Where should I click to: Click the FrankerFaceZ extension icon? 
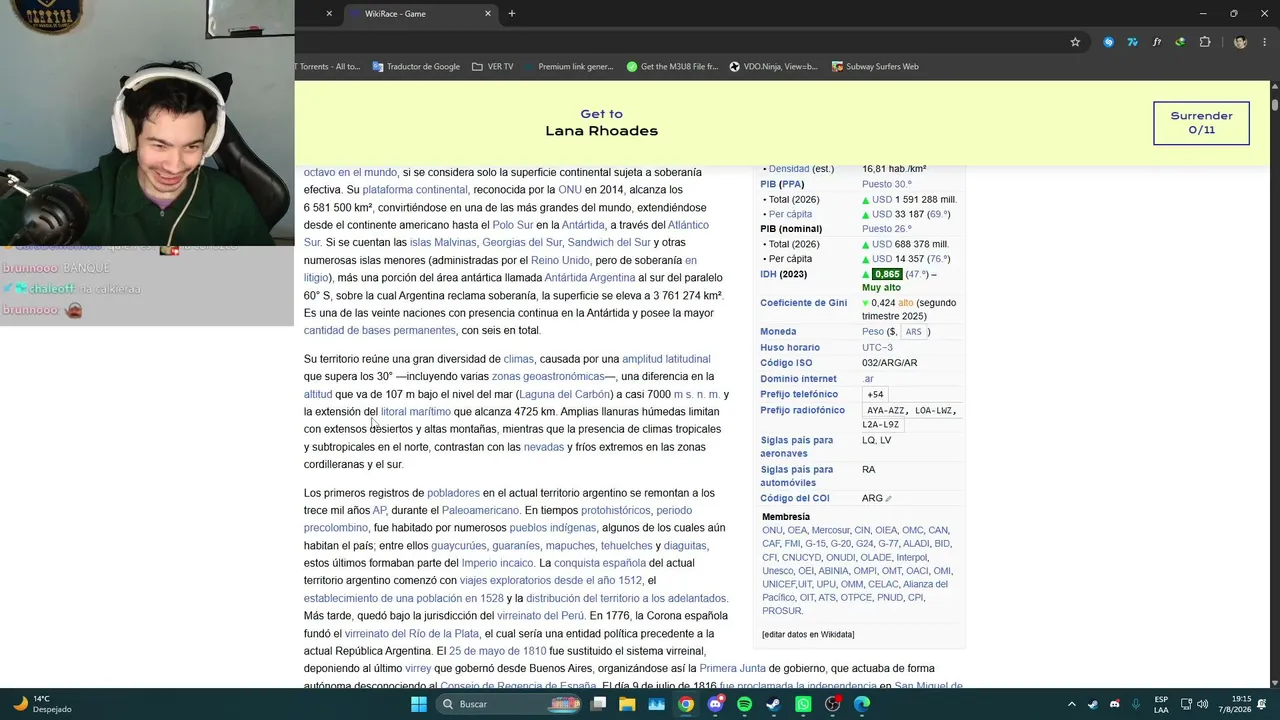(x=1156, y=42)
